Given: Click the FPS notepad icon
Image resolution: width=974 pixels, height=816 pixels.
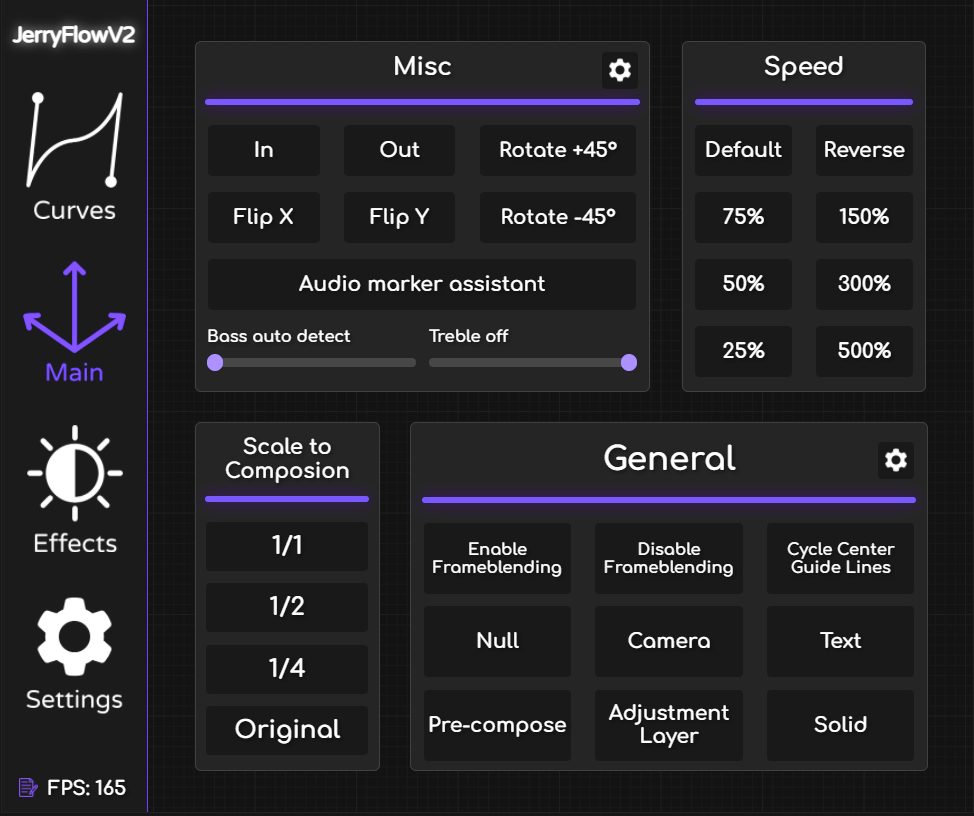Looking at the screenshot, I should coord(28,788).
